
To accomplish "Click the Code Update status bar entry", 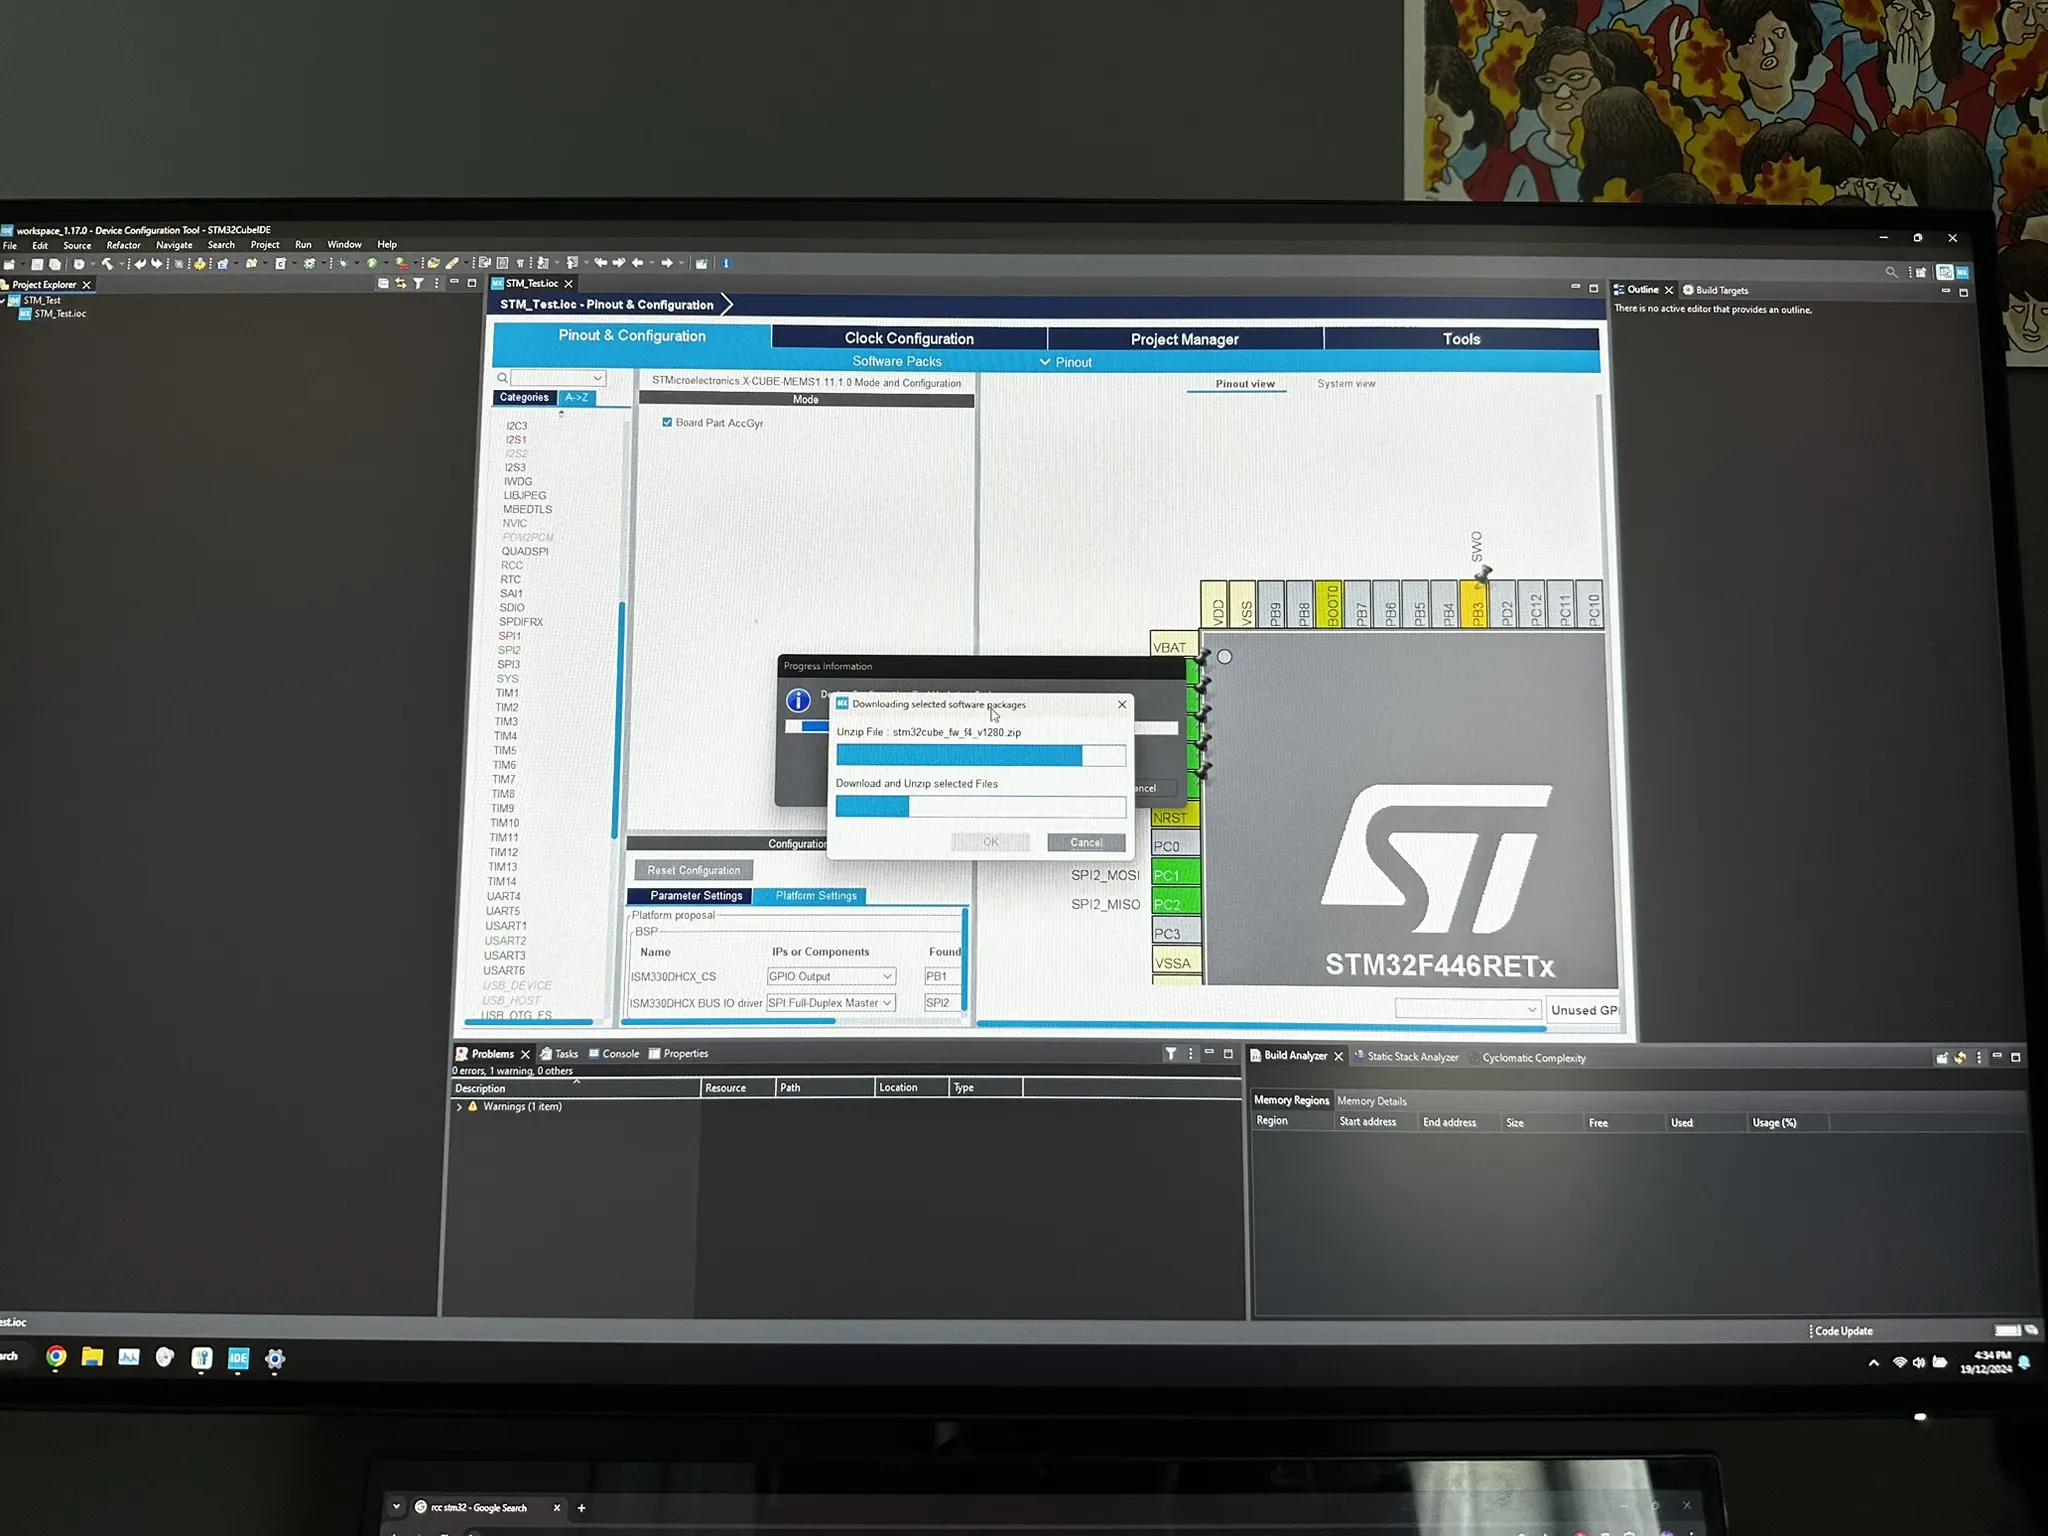I will point(1842,1331).
